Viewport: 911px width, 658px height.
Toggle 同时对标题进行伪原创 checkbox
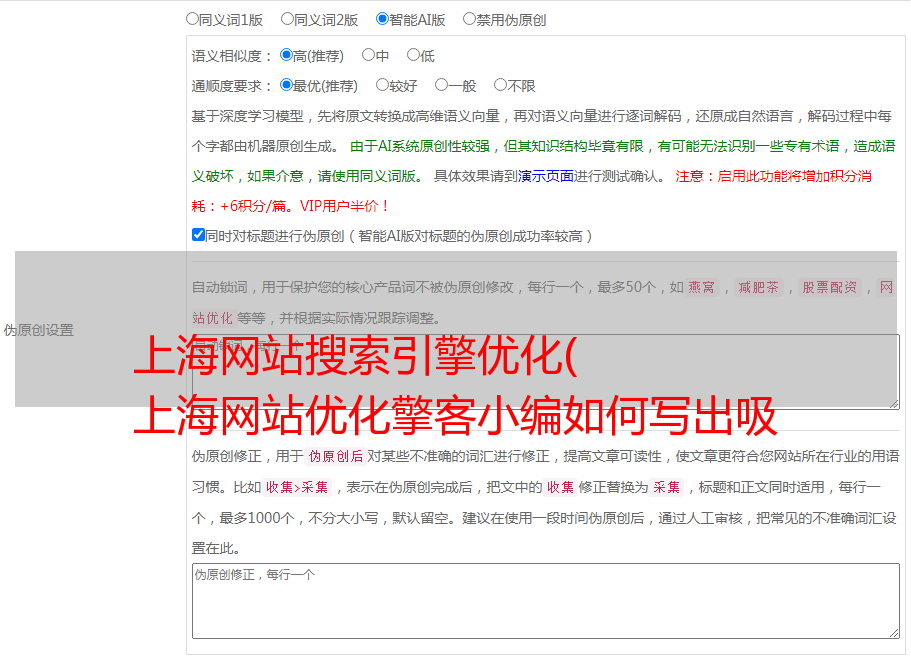coord(198,235)
